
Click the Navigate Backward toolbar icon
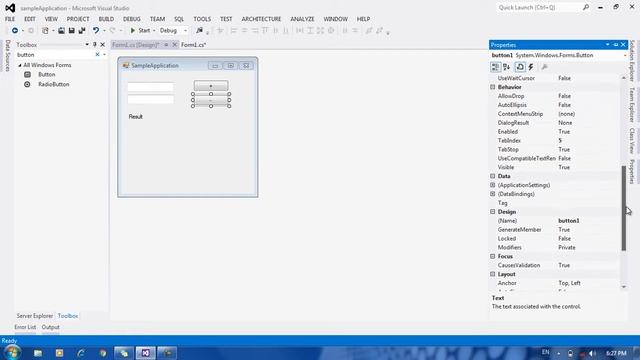[15, 31]
